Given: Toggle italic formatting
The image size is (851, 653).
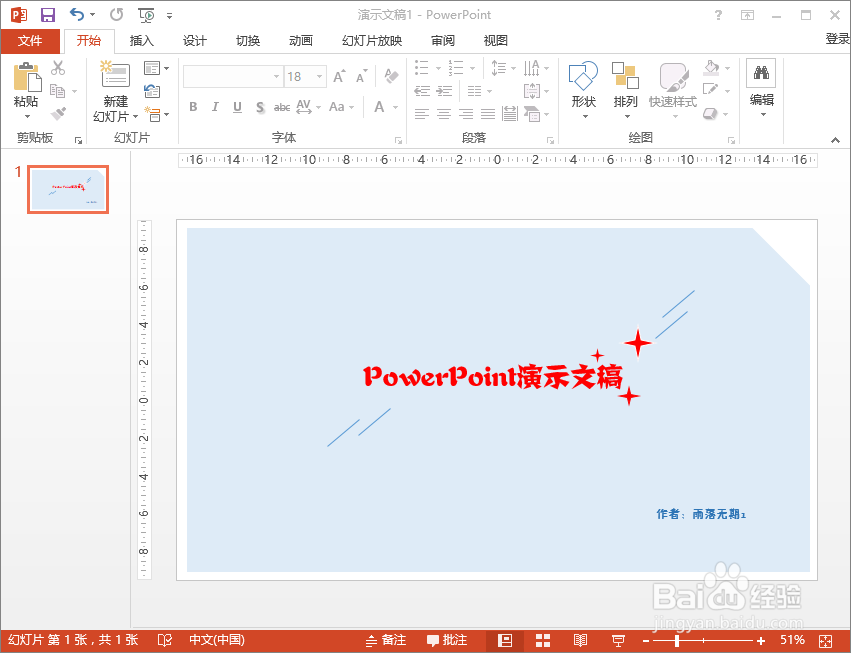Looking at the screenshot, I should point(215,107).
